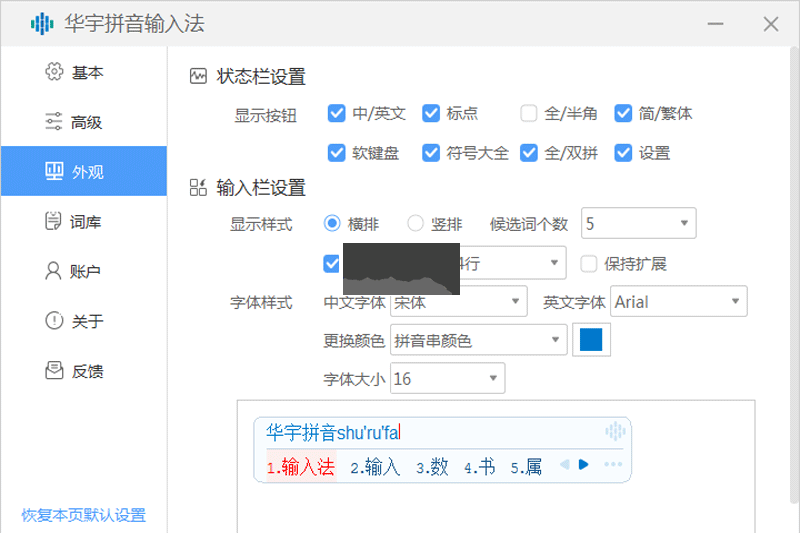This screenshot has width=800, height=533.
Task: Click the 华宇拼音输入法 logo icon in title bar
Action: (x=42, y=23)
